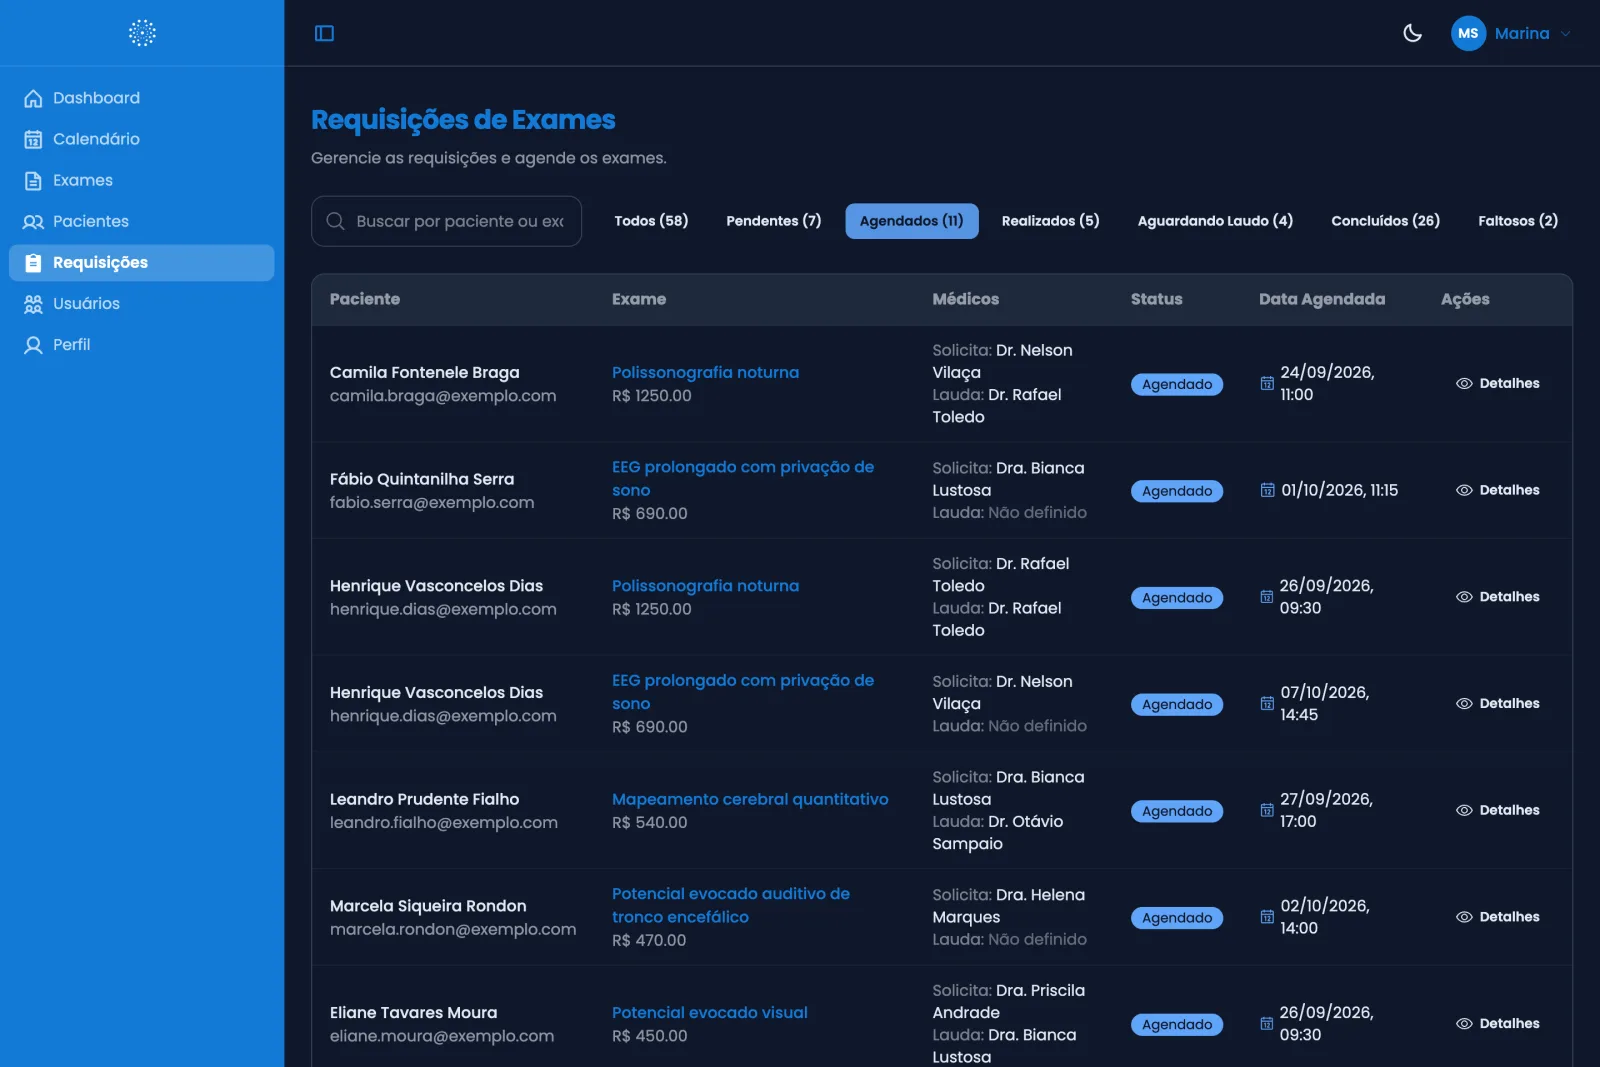Switch to Pendentes (7) tab

tap(773, 221)
